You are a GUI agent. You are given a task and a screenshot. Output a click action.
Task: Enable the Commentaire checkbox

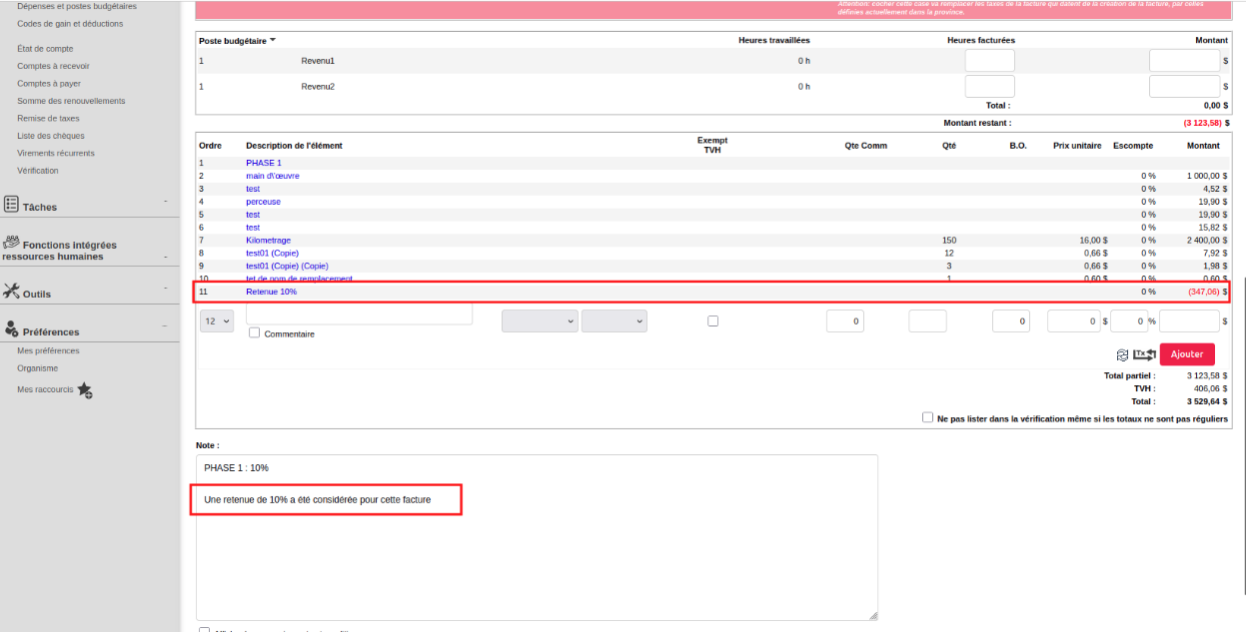[254, 333]
